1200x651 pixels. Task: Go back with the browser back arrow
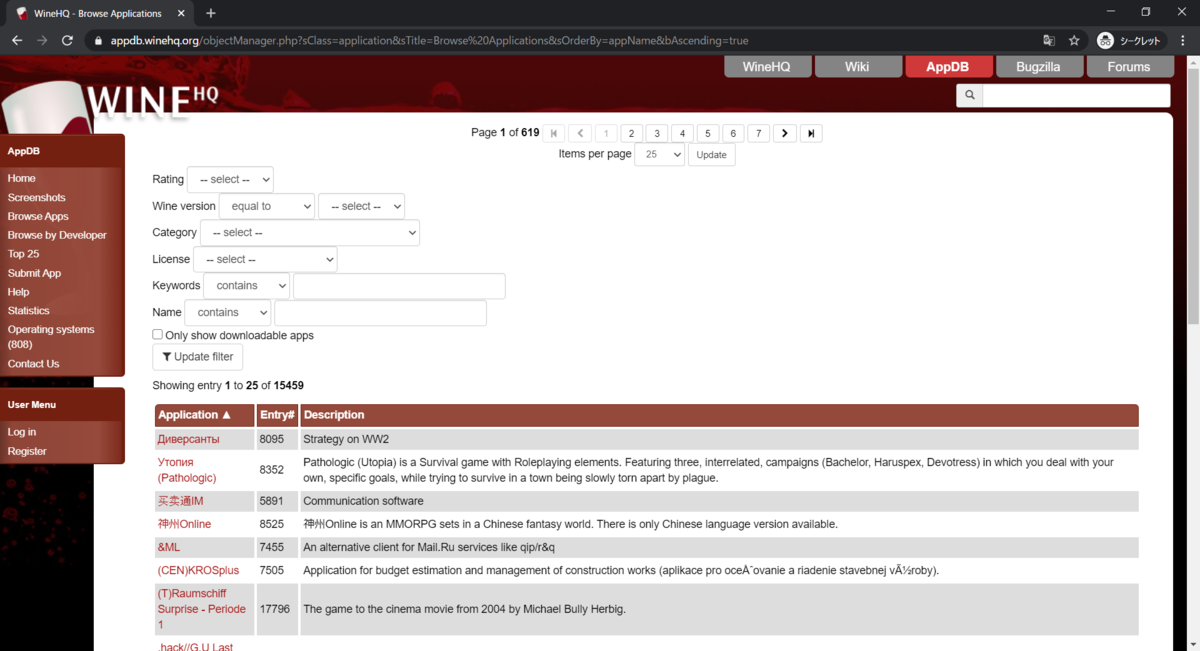[x=17, y=41]
